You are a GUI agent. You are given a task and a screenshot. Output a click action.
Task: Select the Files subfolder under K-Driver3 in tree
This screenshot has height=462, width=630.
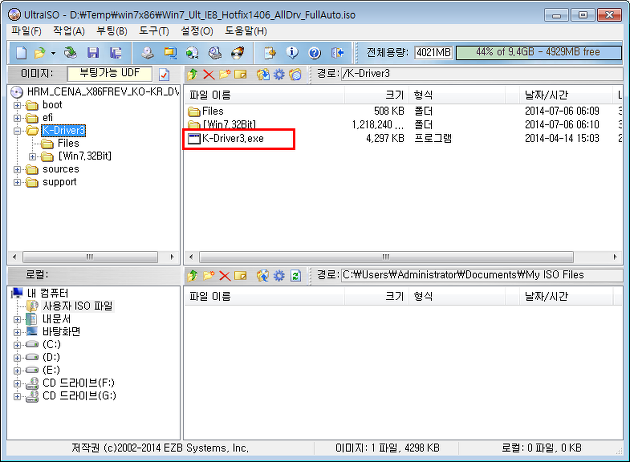click(68, 143)
